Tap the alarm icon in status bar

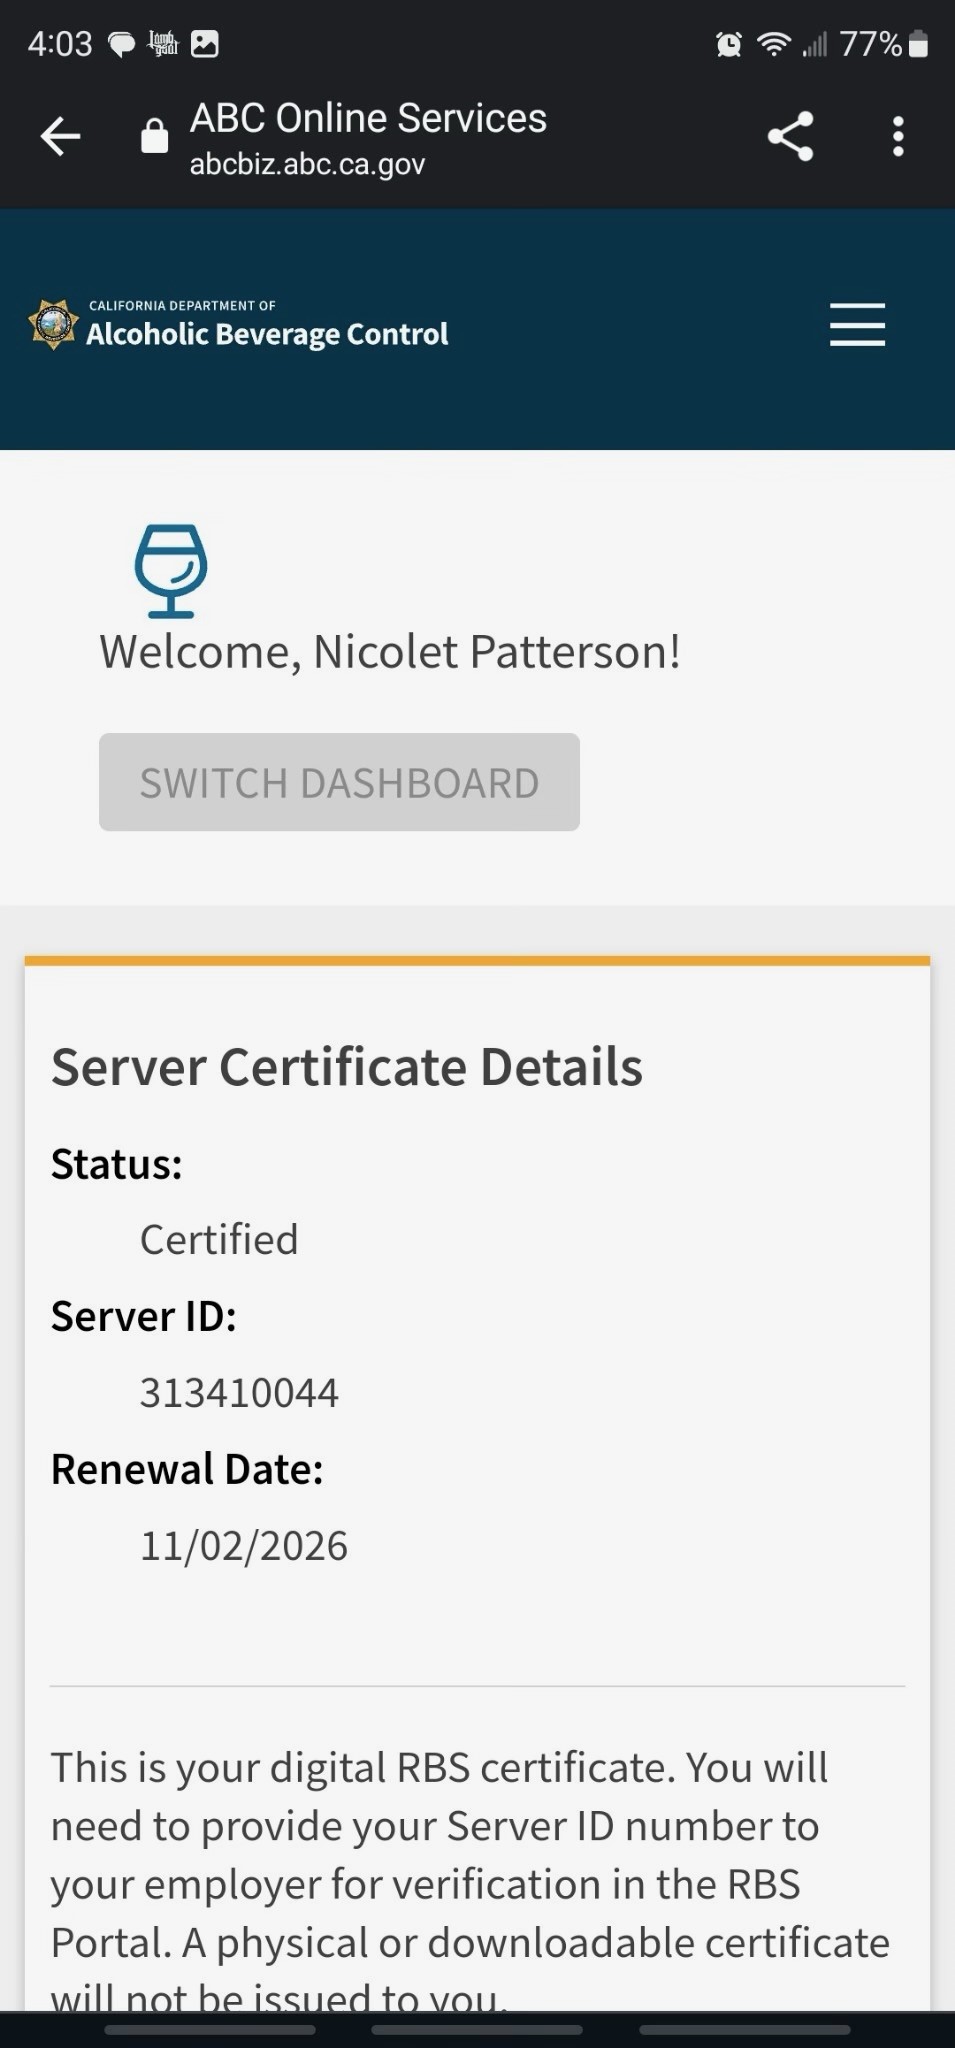click(729, 44)
